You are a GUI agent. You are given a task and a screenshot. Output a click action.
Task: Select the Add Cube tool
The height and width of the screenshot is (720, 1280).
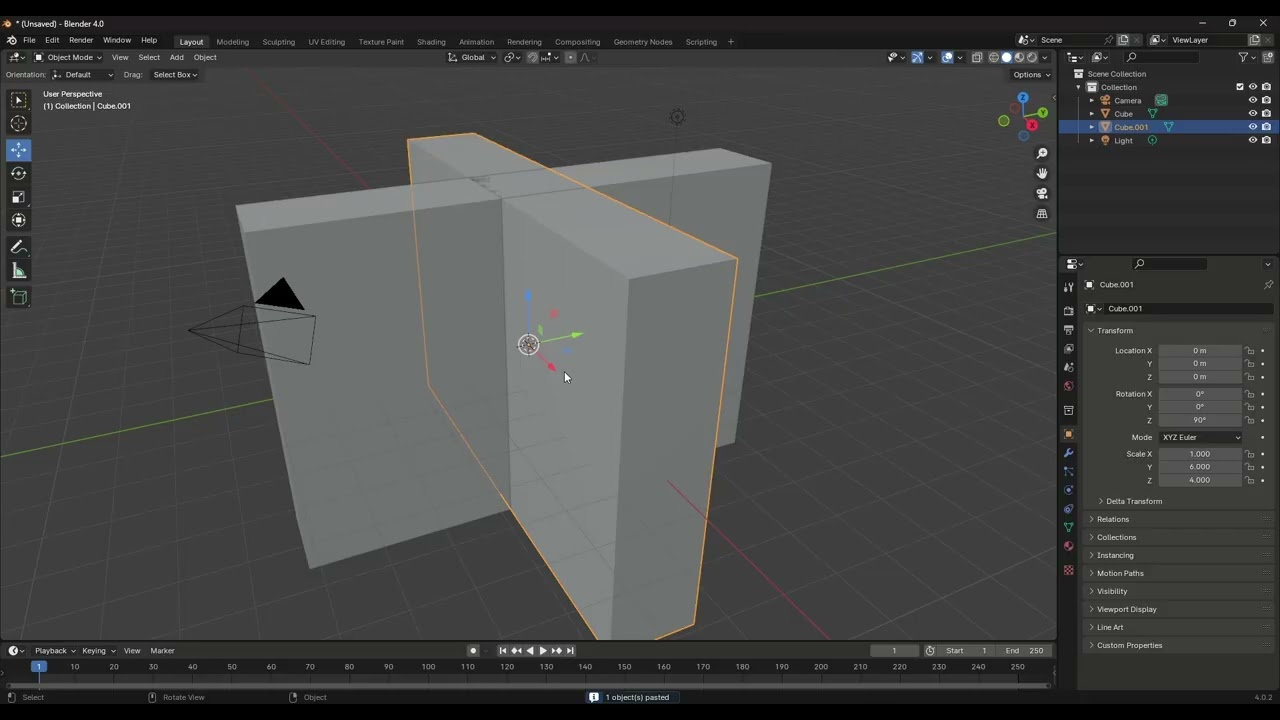pos(19,297)
